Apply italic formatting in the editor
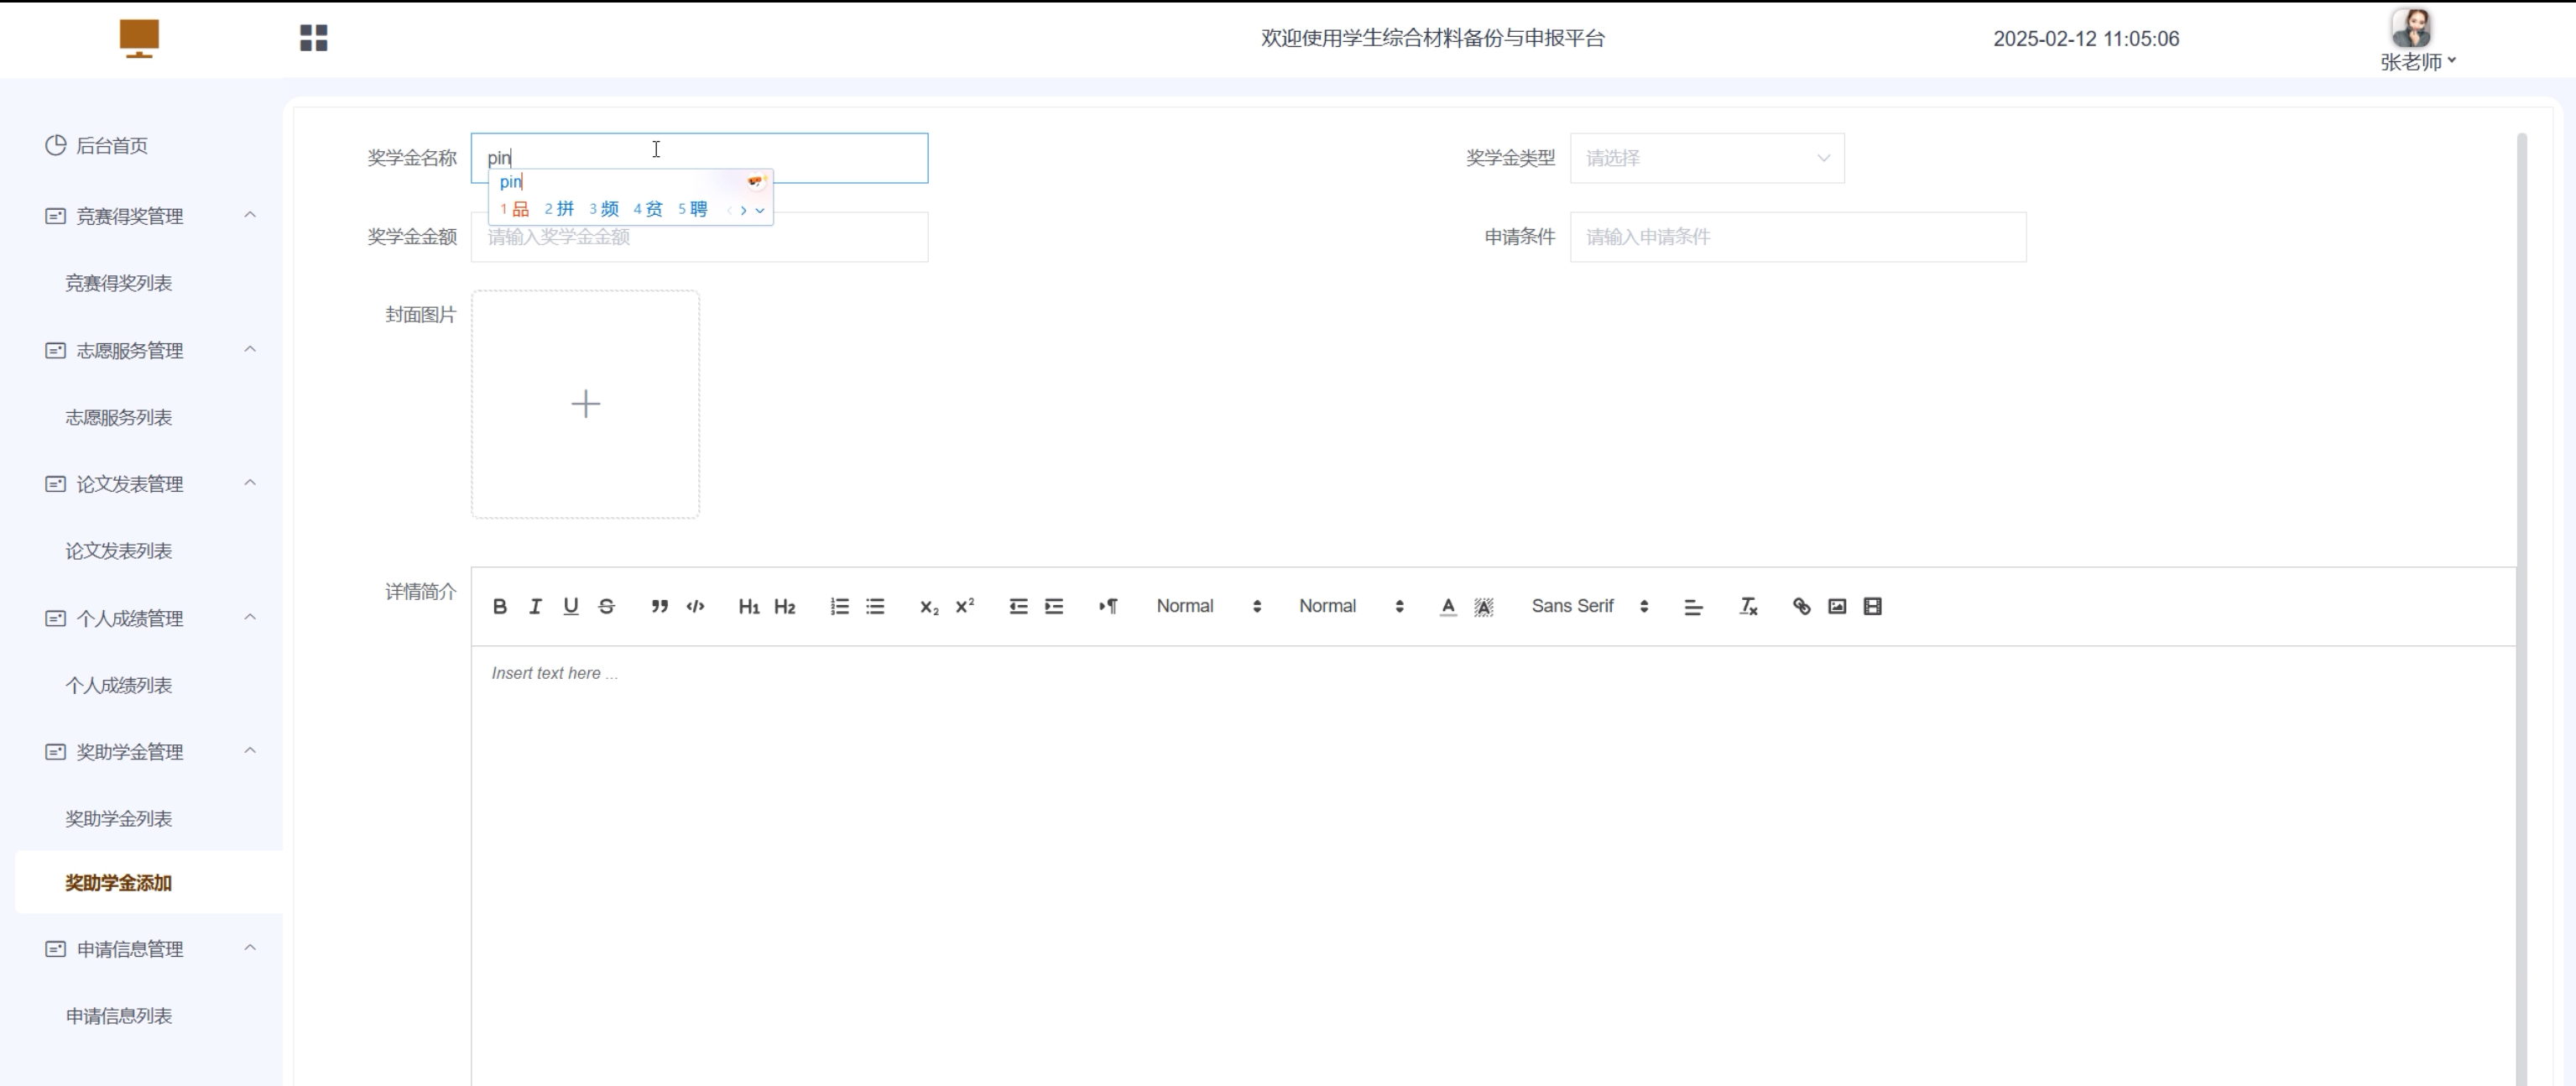The width and height of the screenshot is (2576, 1086). tap(535, 606)
